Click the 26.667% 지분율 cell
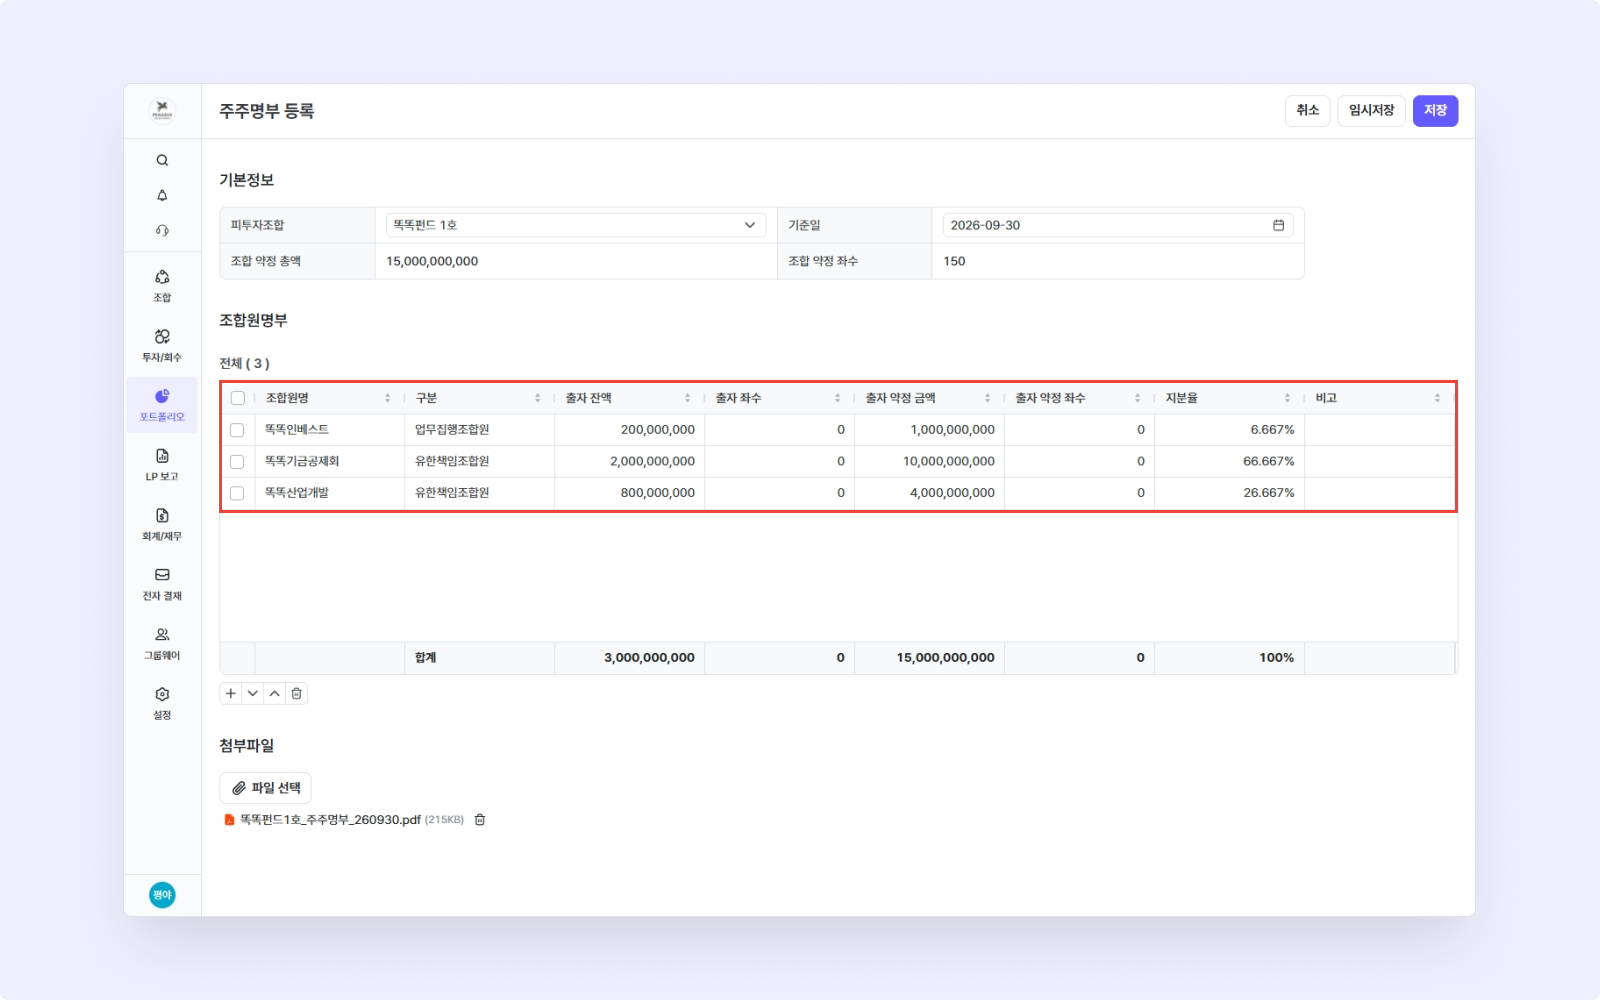1600x1000 pixels. coord(1230,493)
